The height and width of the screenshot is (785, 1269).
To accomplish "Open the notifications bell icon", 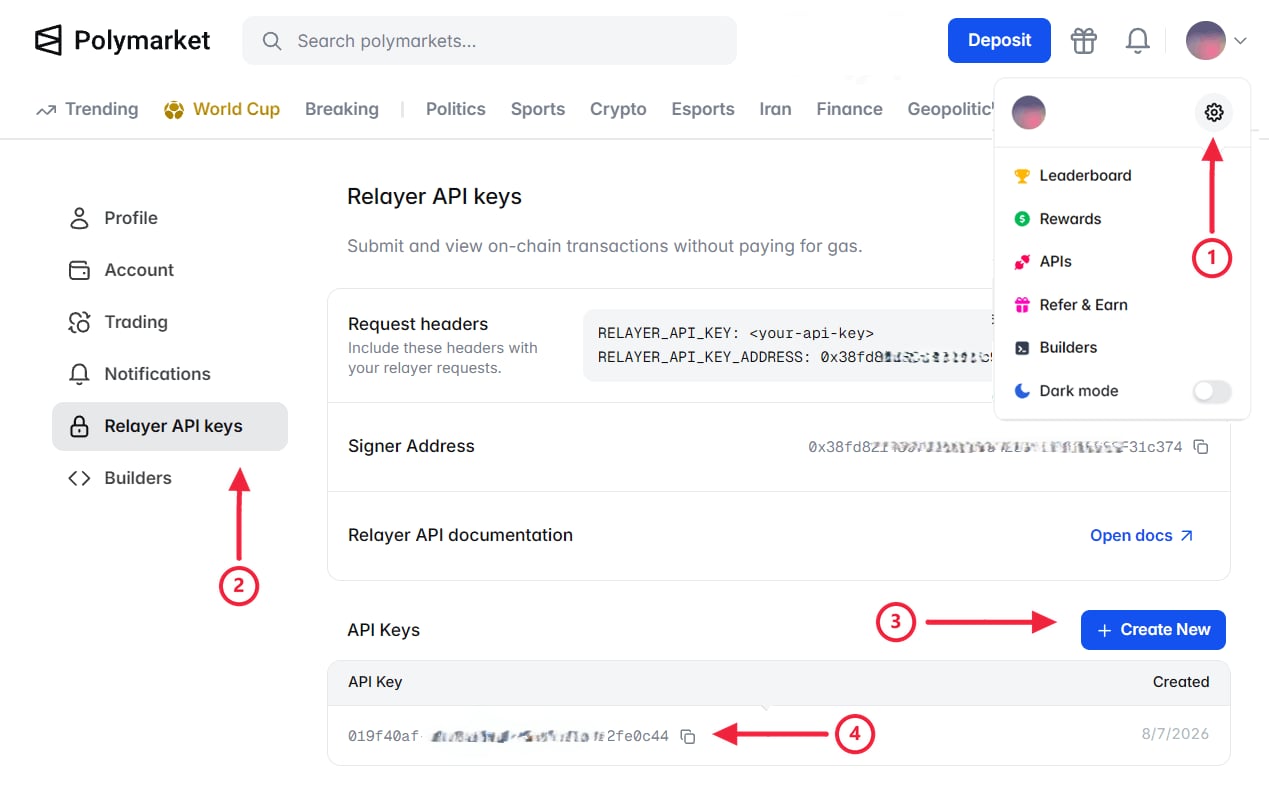I will tap(1137, 40).
